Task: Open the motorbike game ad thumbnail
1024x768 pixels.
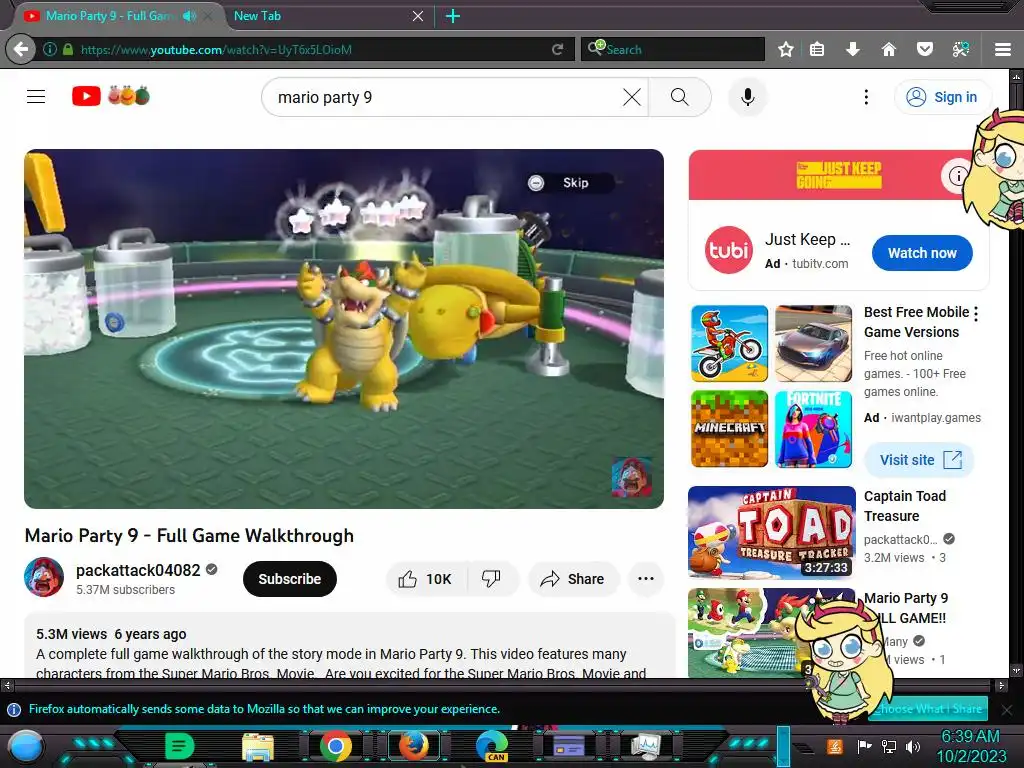Action: pos(729,343)
